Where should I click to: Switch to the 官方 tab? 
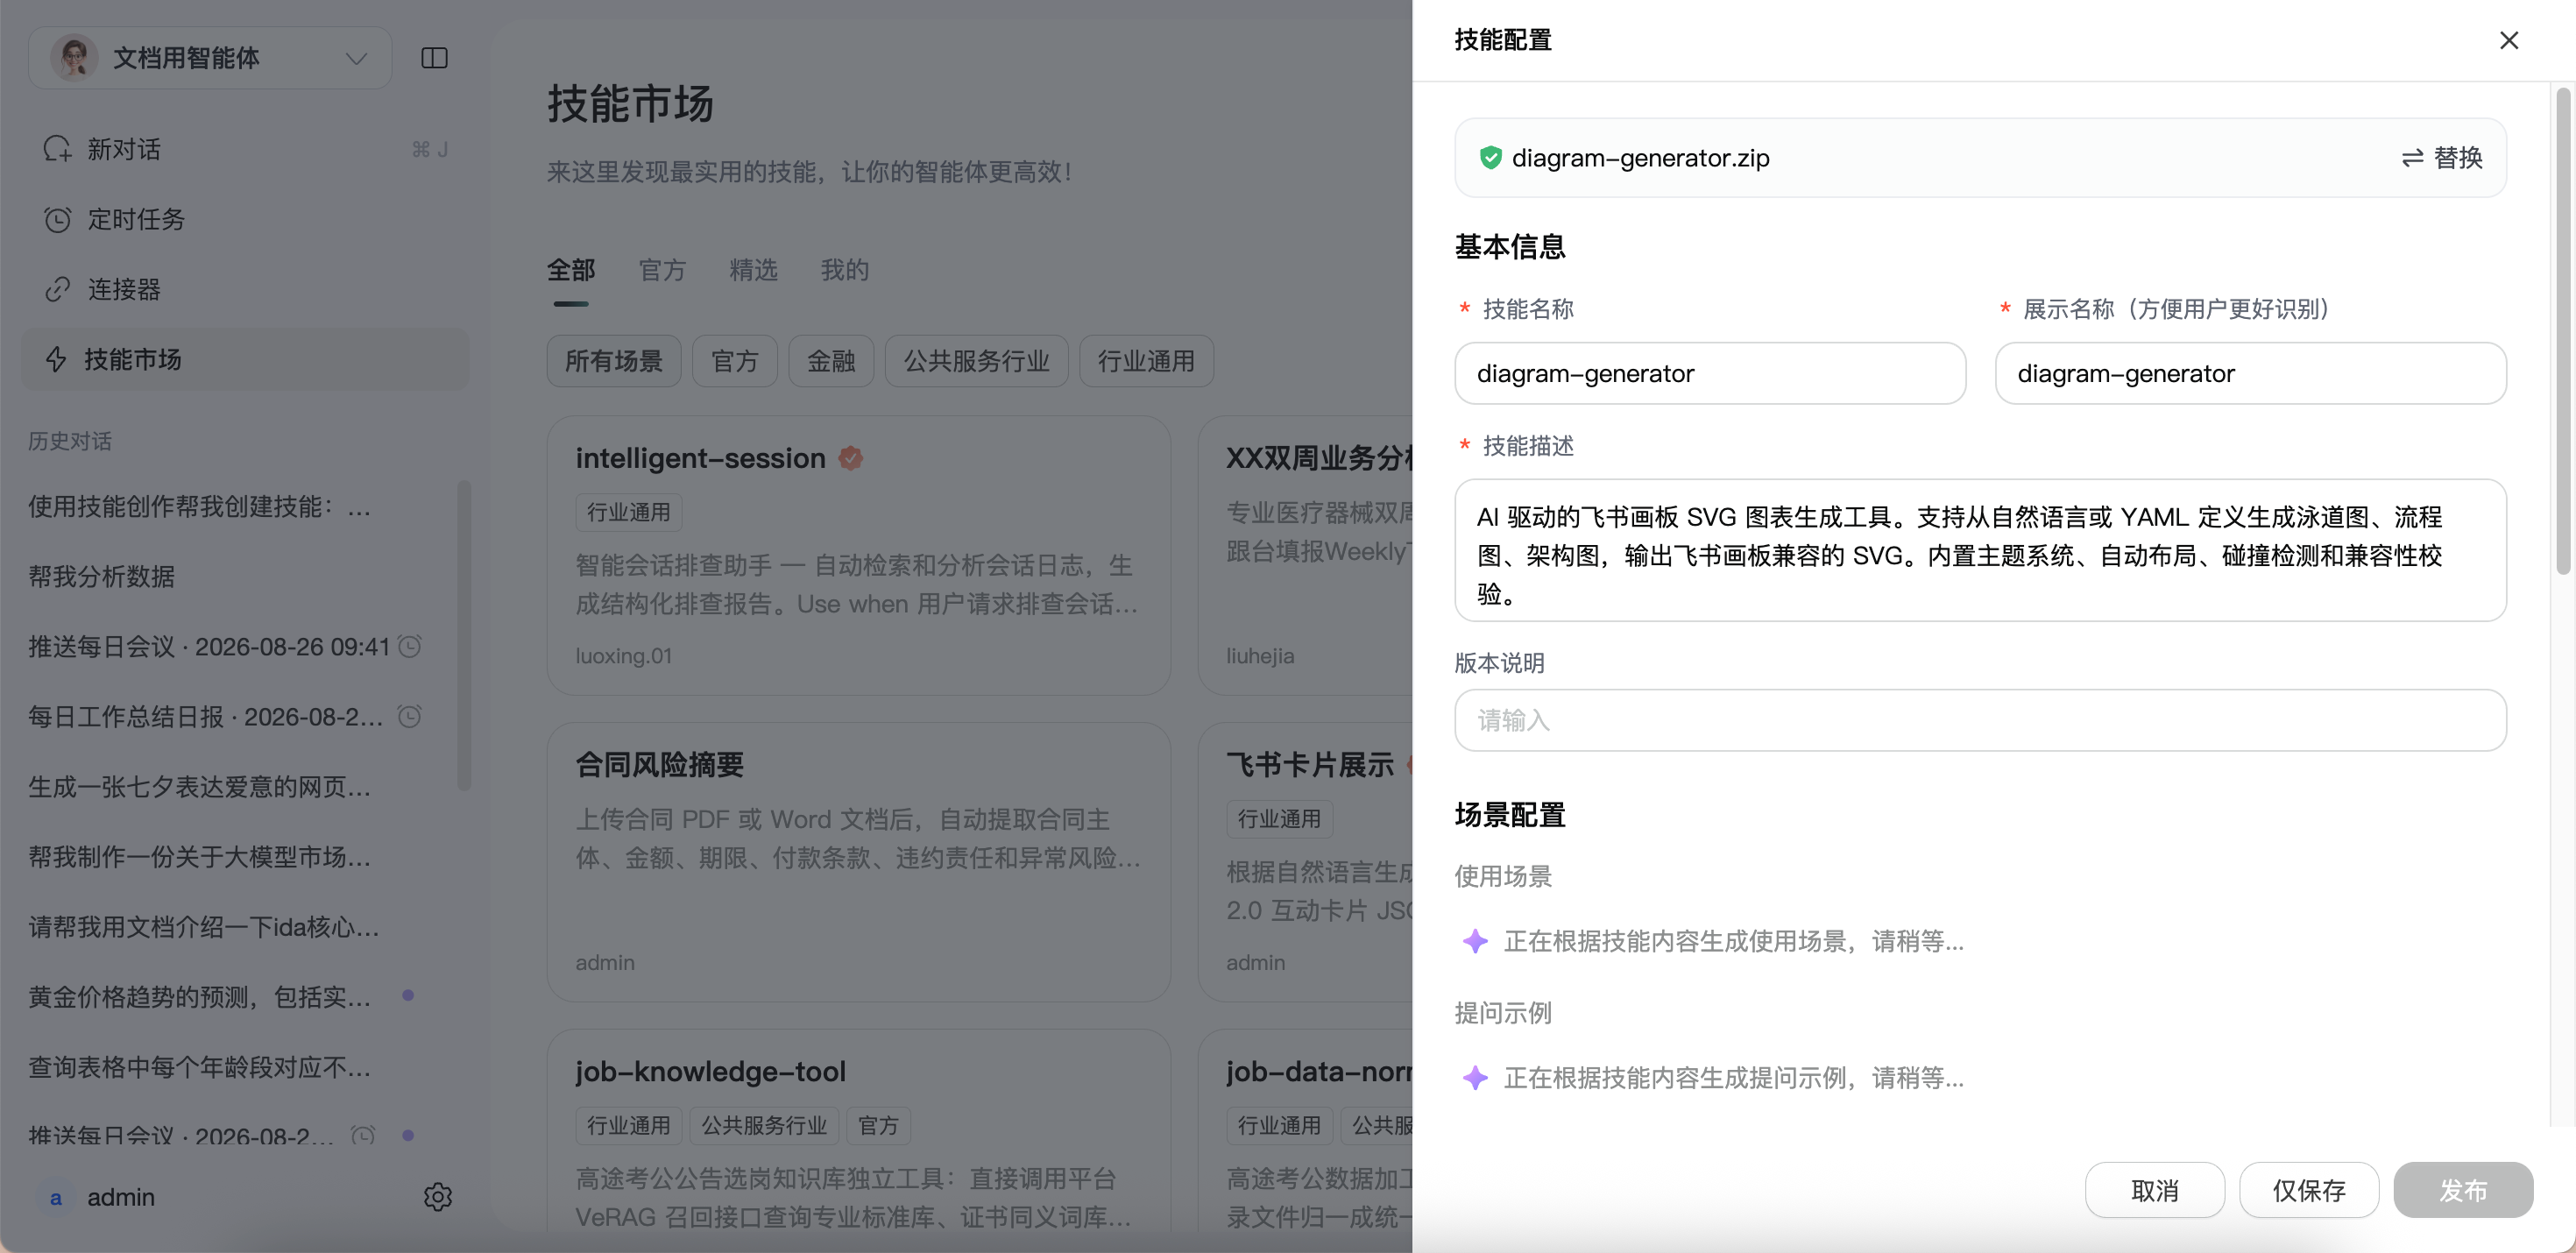pyautogui.click(x=662, y=270)
